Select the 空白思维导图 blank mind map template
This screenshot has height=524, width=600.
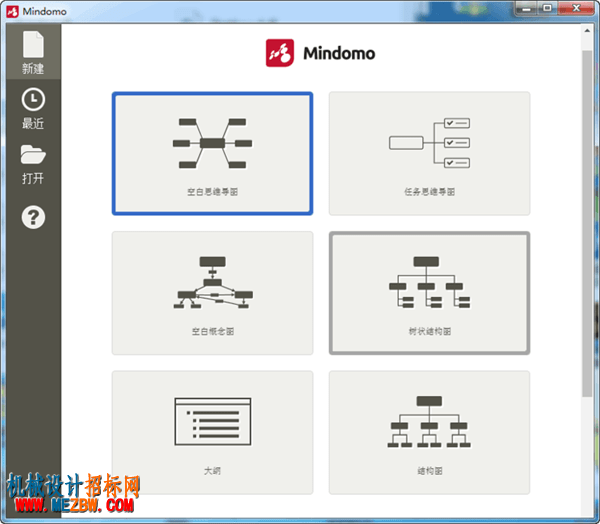pos(212,153)
